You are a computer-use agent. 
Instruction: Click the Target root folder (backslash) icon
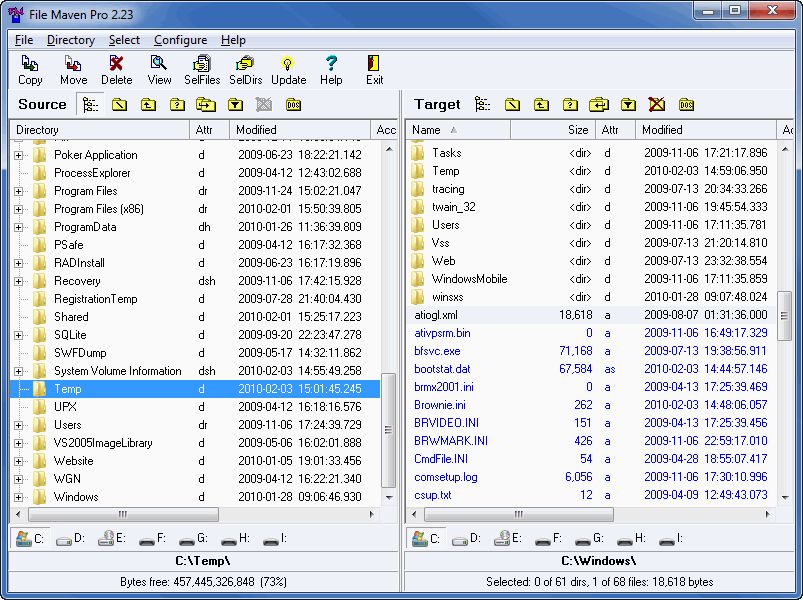click(x=512, y=105)
